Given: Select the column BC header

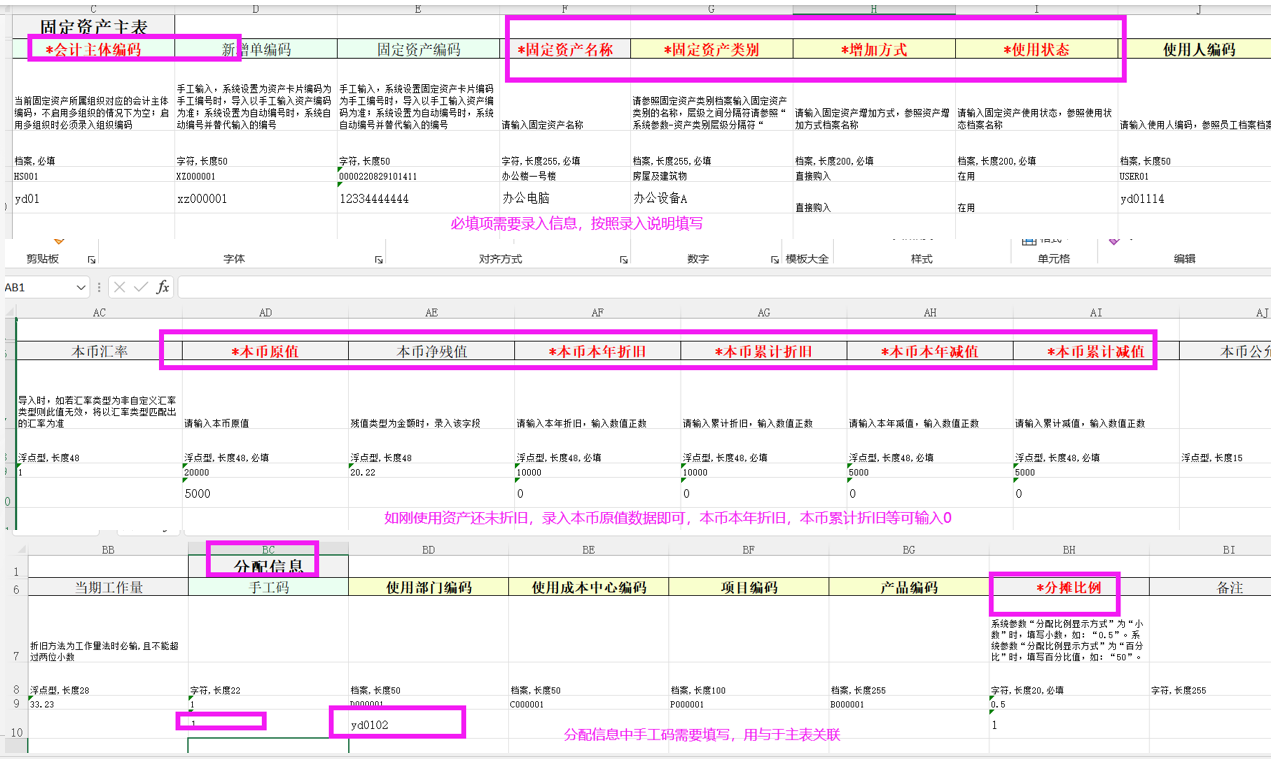Looking at the screenshot, I should tap(268, 549).
